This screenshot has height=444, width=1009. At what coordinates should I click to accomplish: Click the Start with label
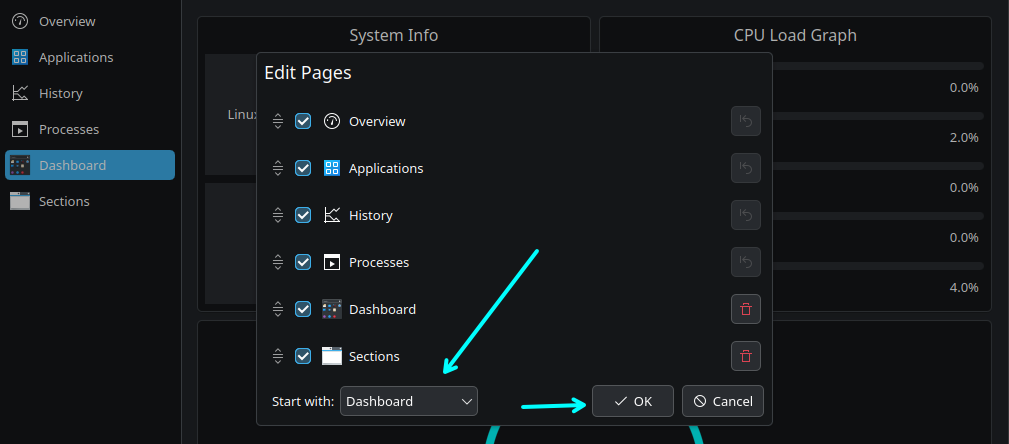303,402
